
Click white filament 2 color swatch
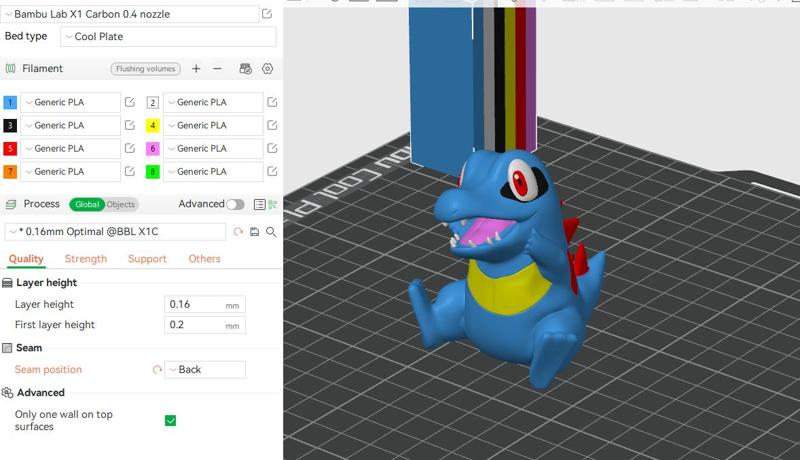pyautogui.click(x=153, y=103)
